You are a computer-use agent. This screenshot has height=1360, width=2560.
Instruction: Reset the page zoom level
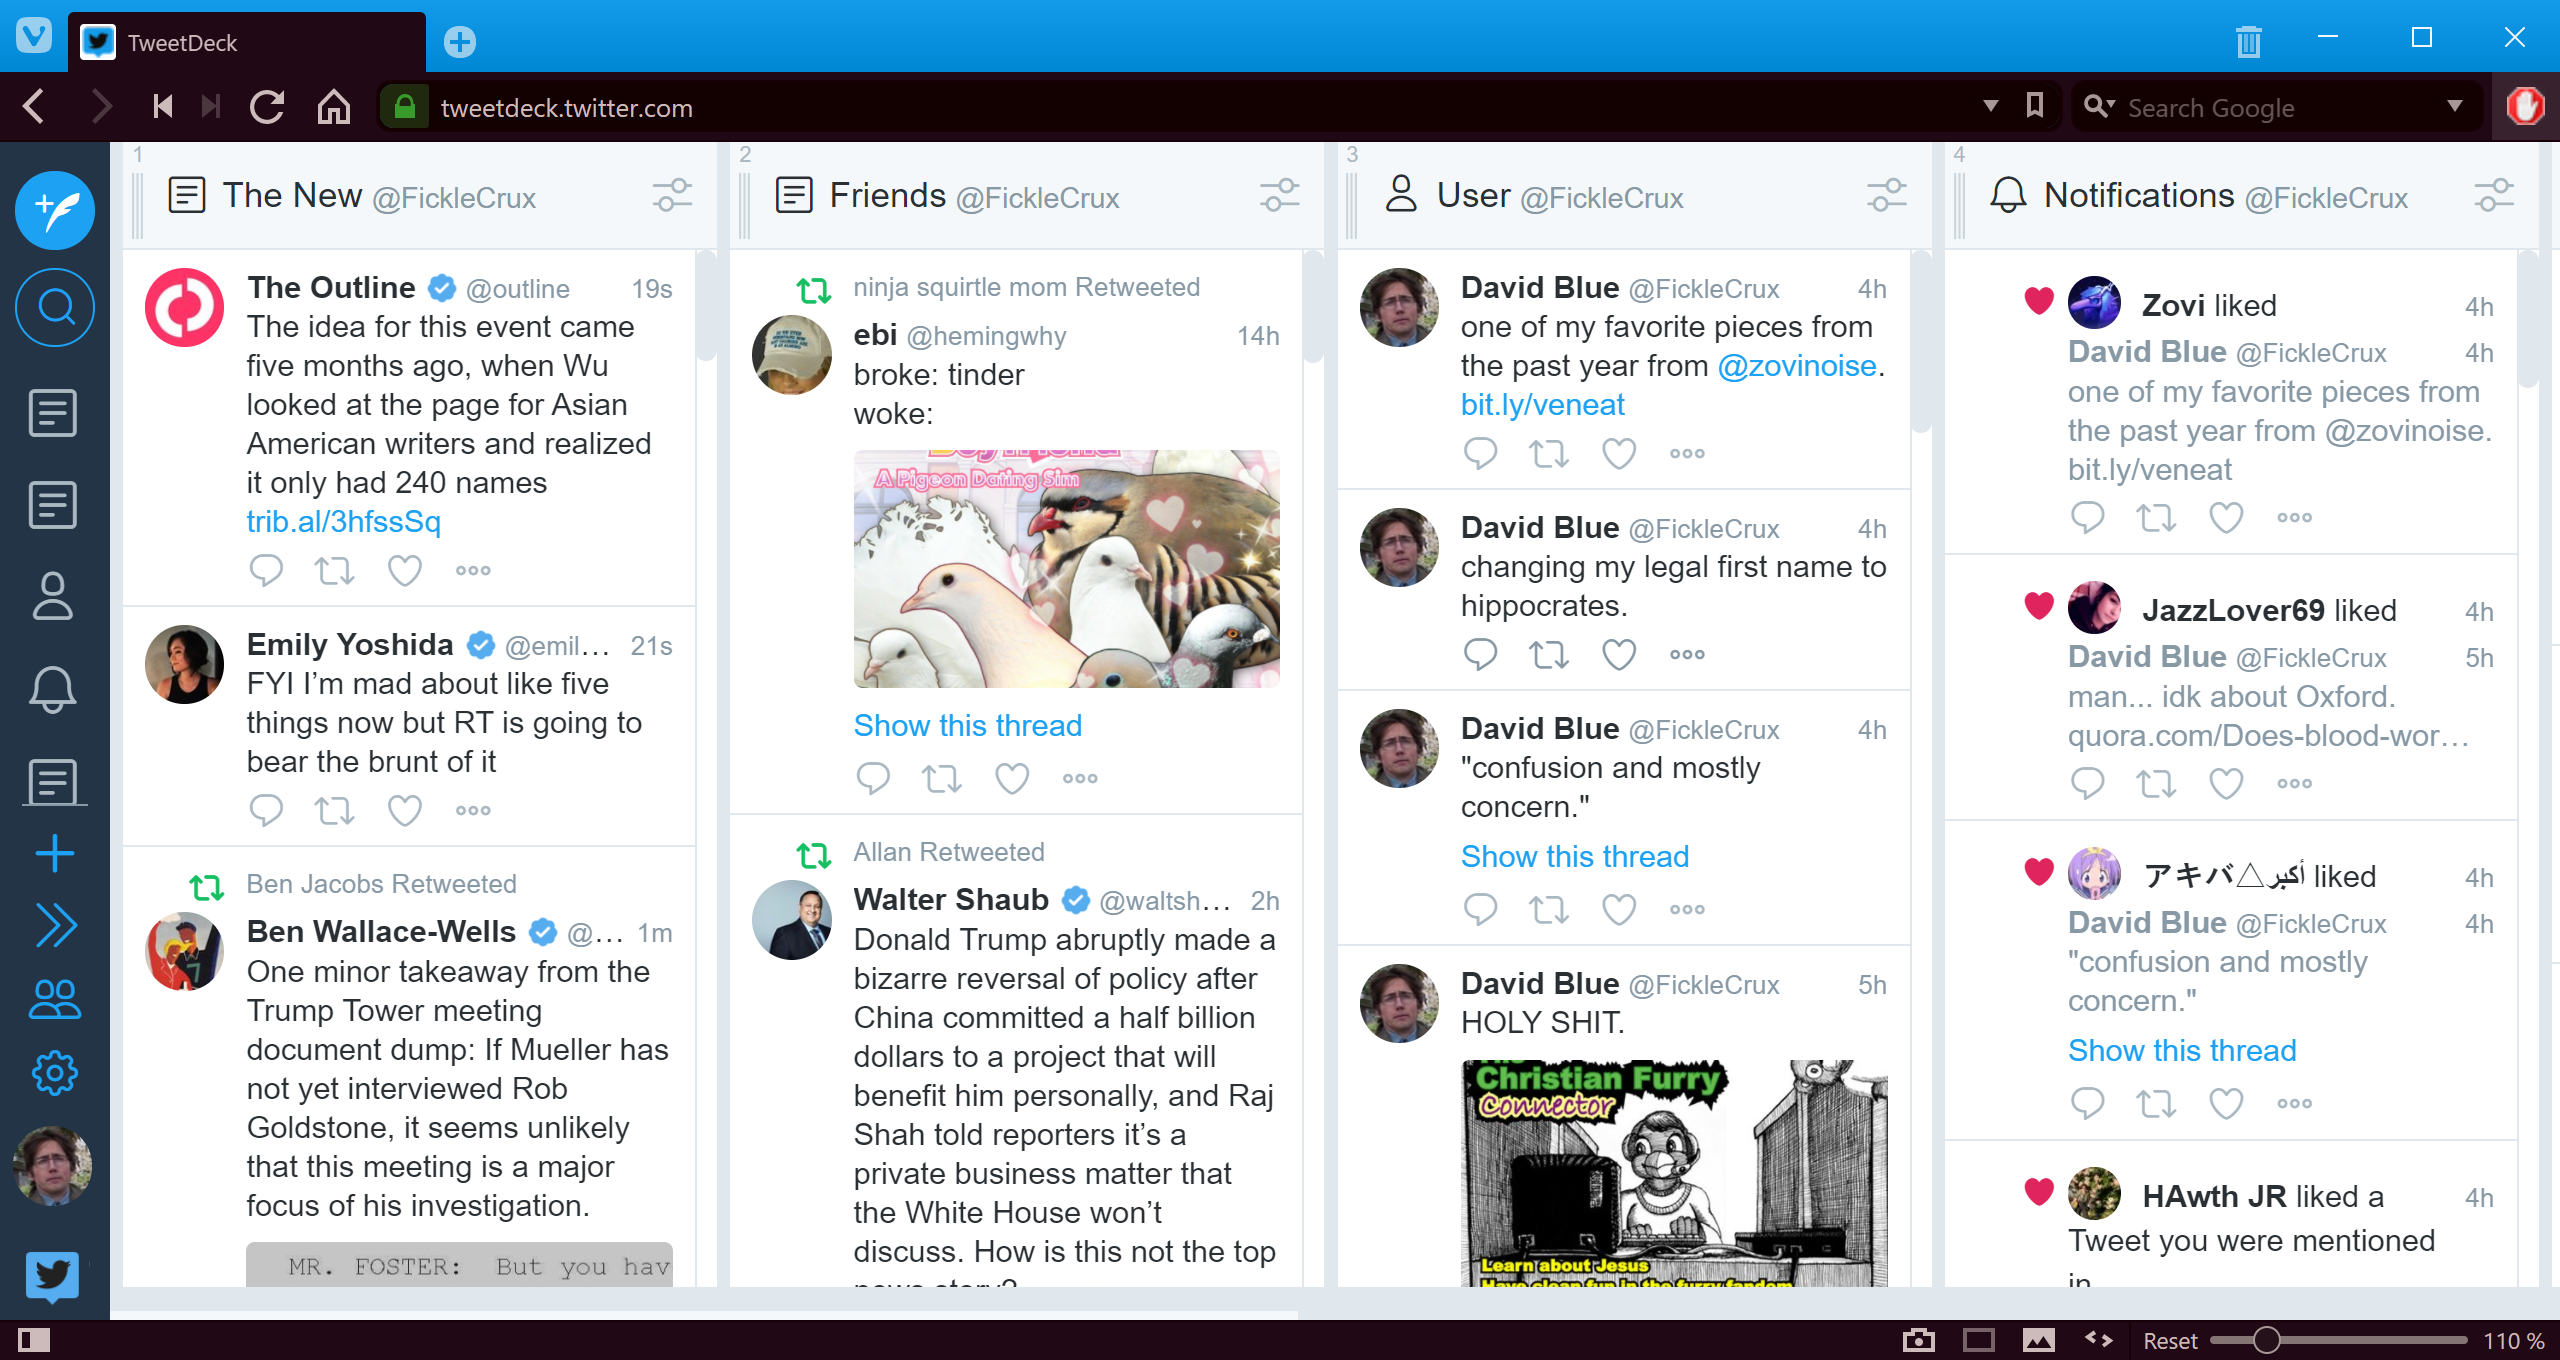[x=2169, y=1341]
